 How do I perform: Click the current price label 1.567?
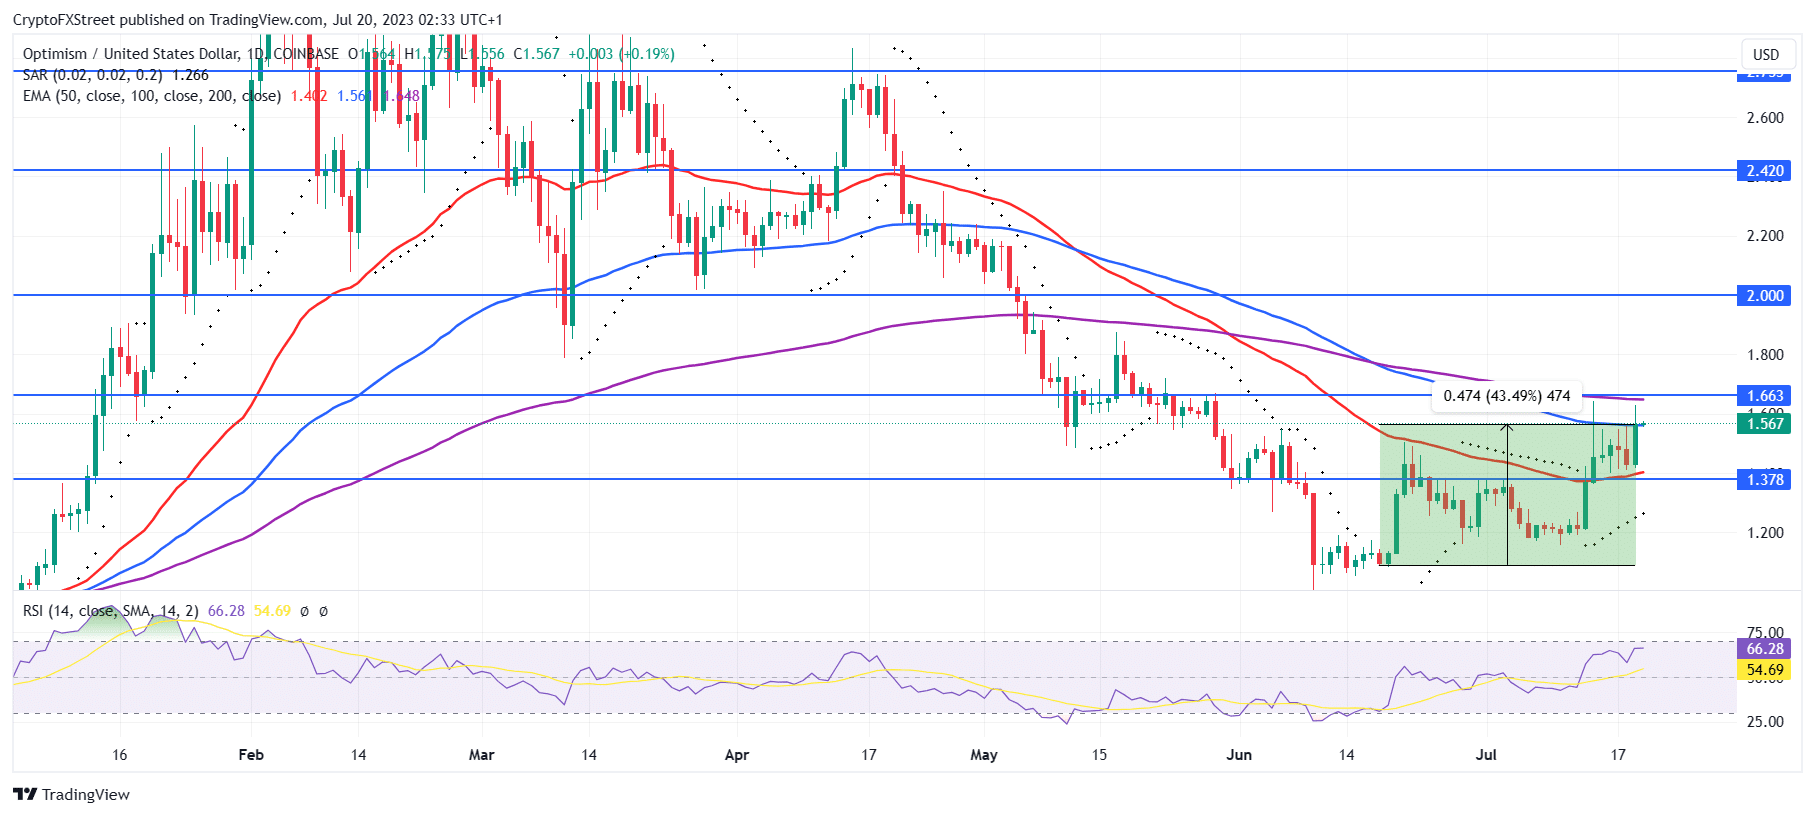click(x=1765, y=423)
